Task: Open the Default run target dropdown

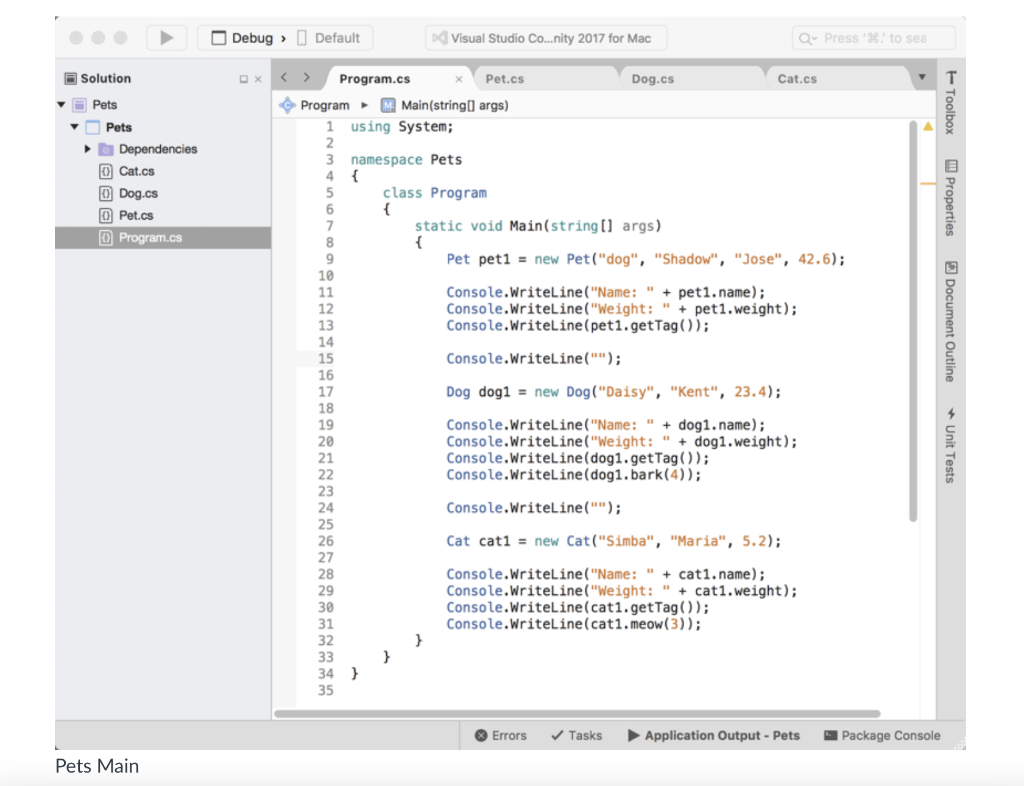Action: (x=333, y=37)
